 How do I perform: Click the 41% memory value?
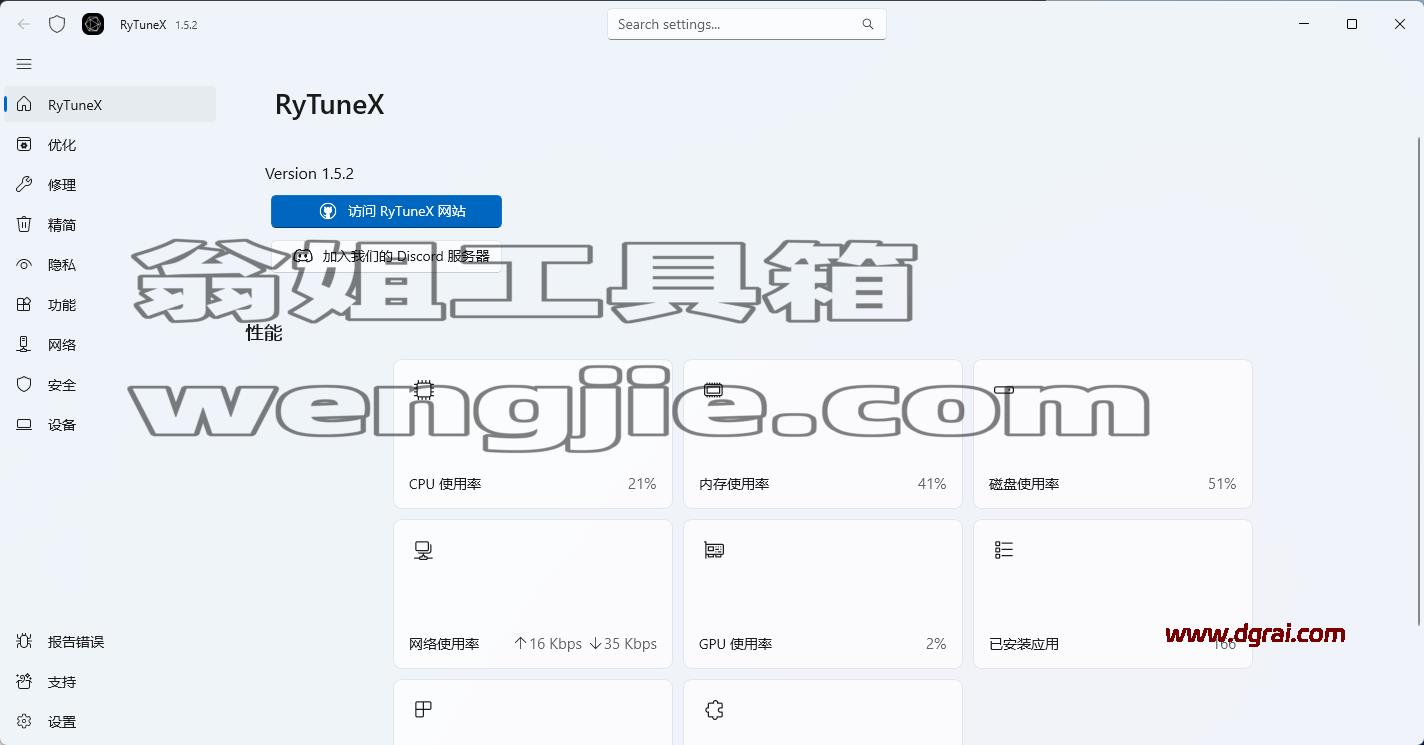point(932,484)
